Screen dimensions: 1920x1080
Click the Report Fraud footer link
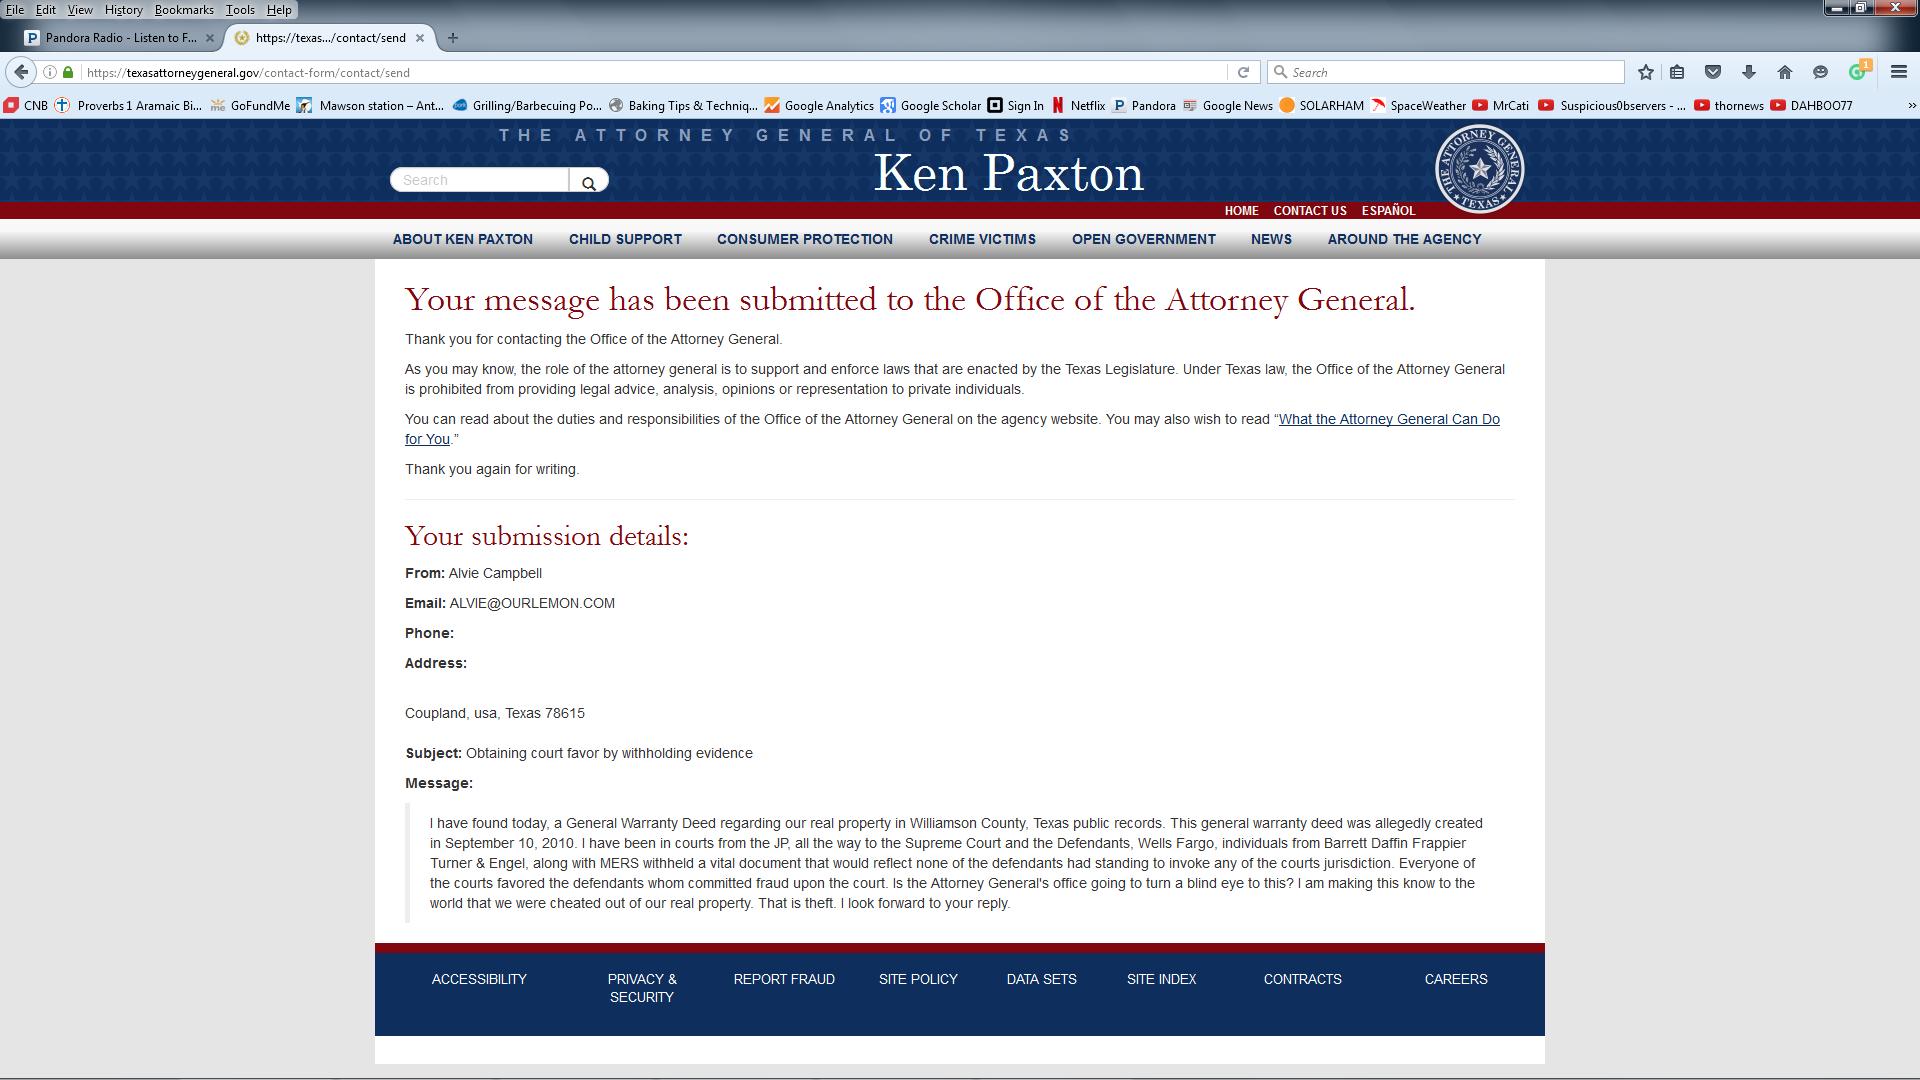pyautogui.click(x=784, y=979)
